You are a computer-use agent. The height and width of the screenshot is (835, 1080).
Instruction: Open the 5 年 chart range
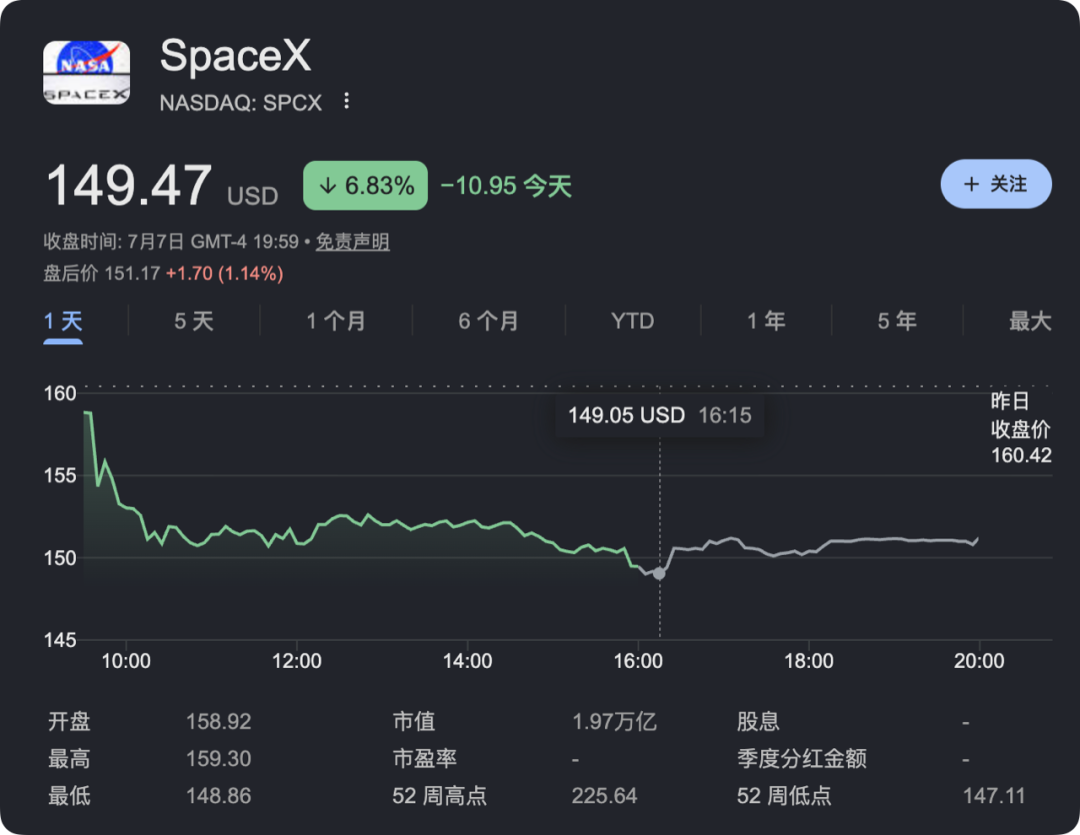[897, 321]
